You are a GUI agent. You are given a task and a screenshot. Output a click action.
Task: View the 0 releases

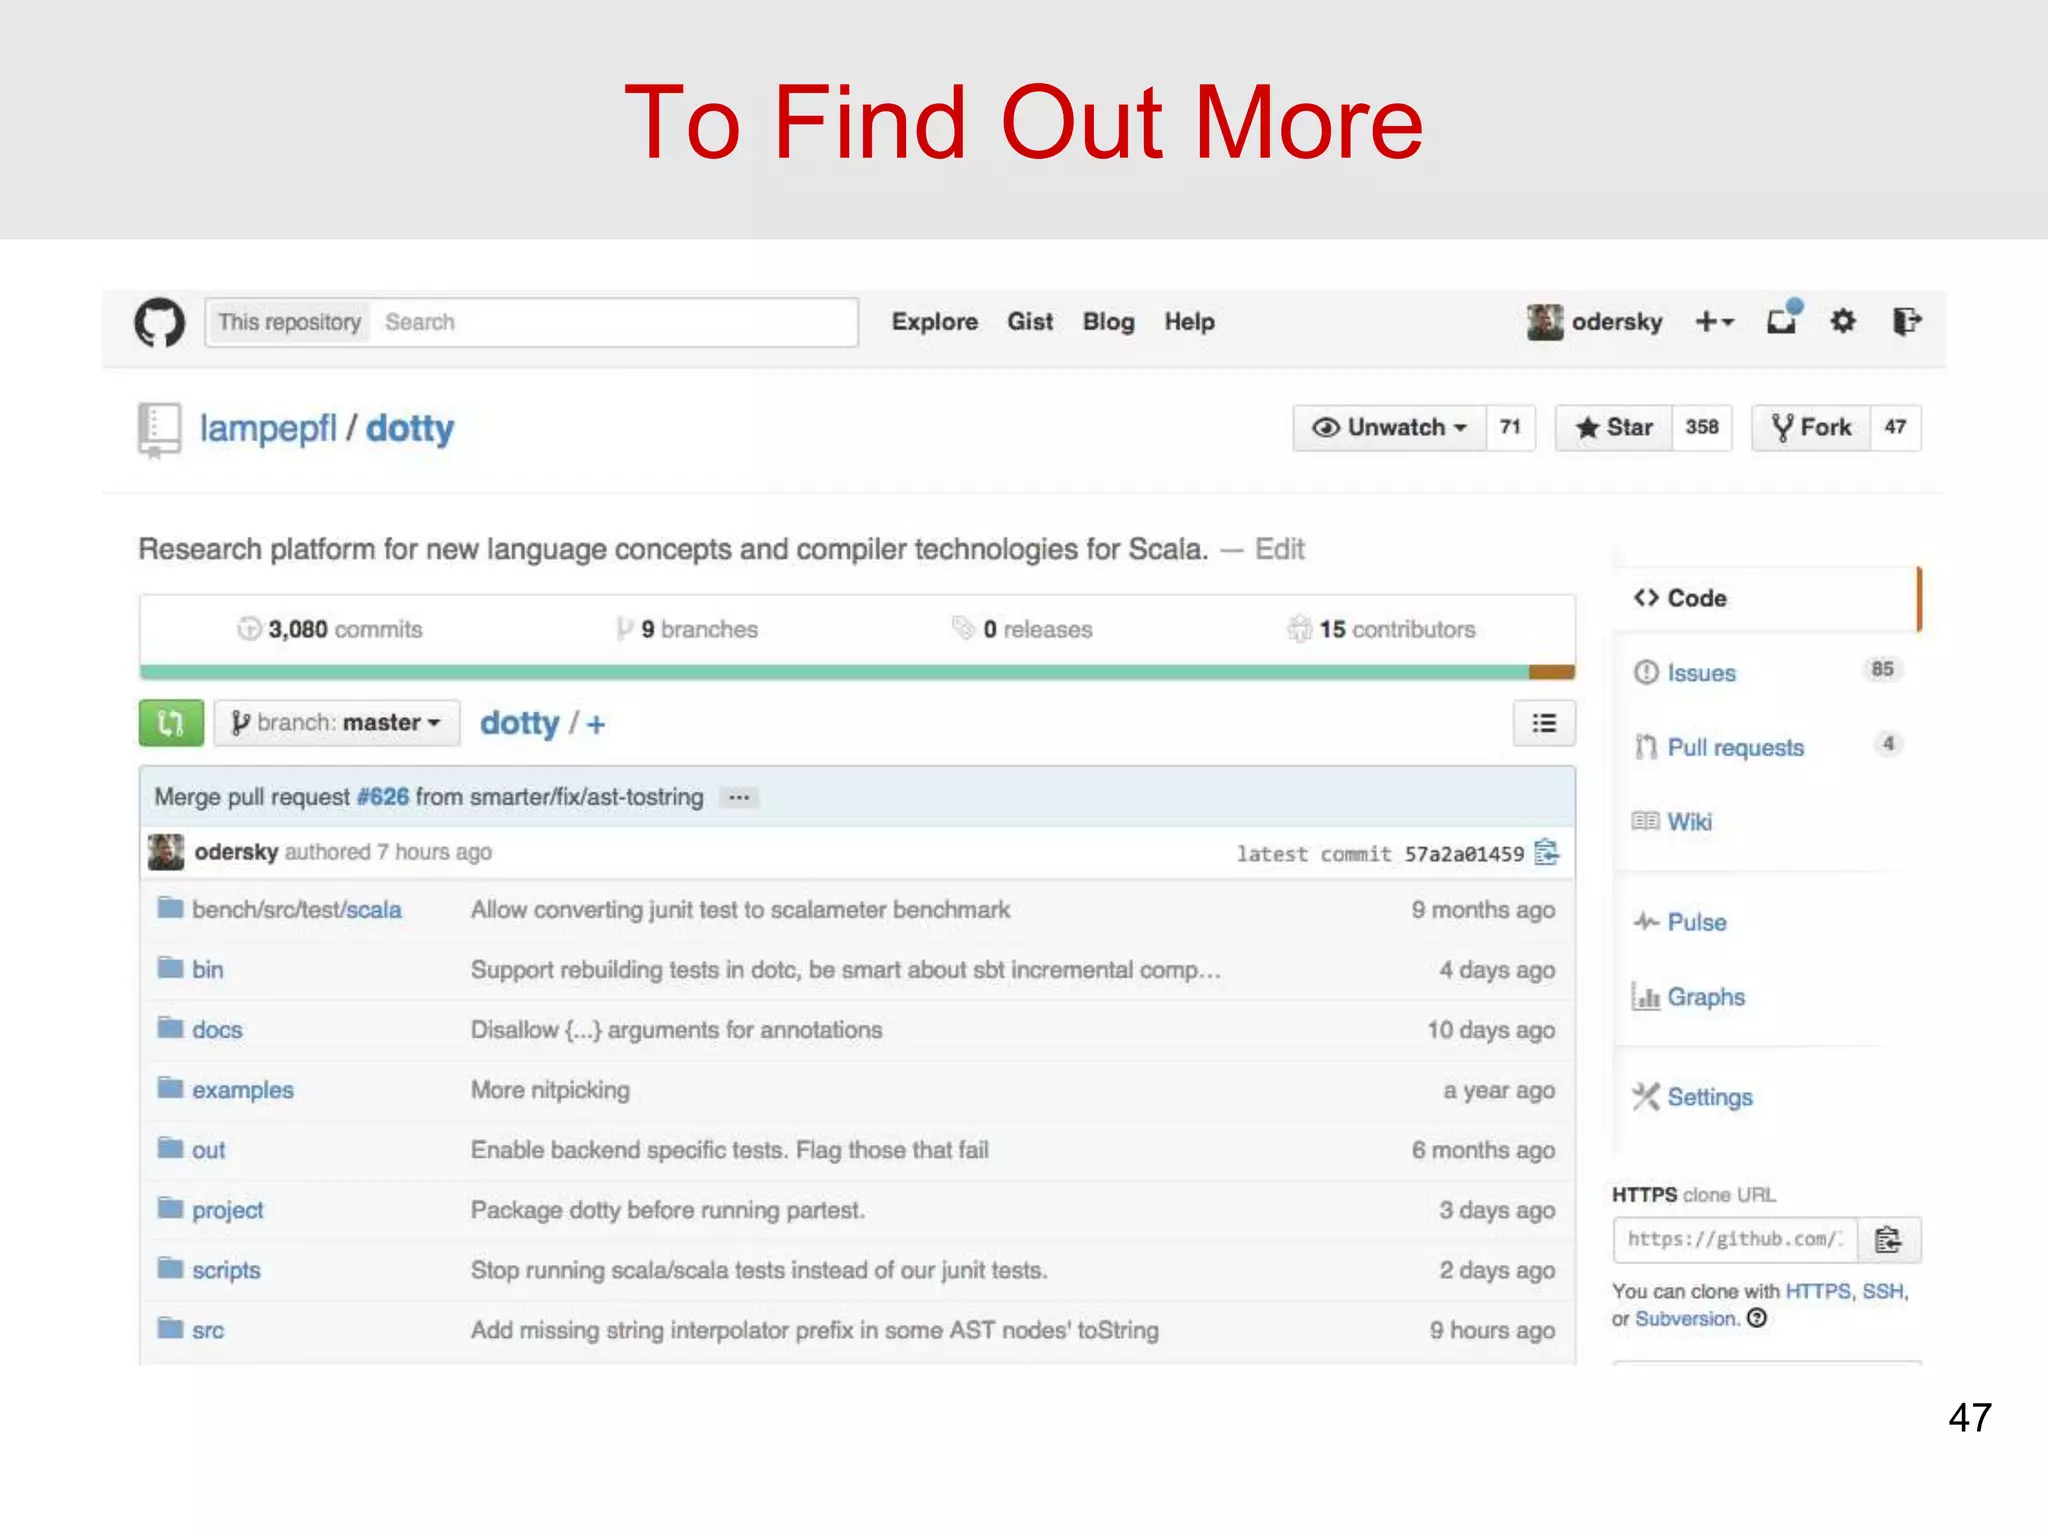1022,629
